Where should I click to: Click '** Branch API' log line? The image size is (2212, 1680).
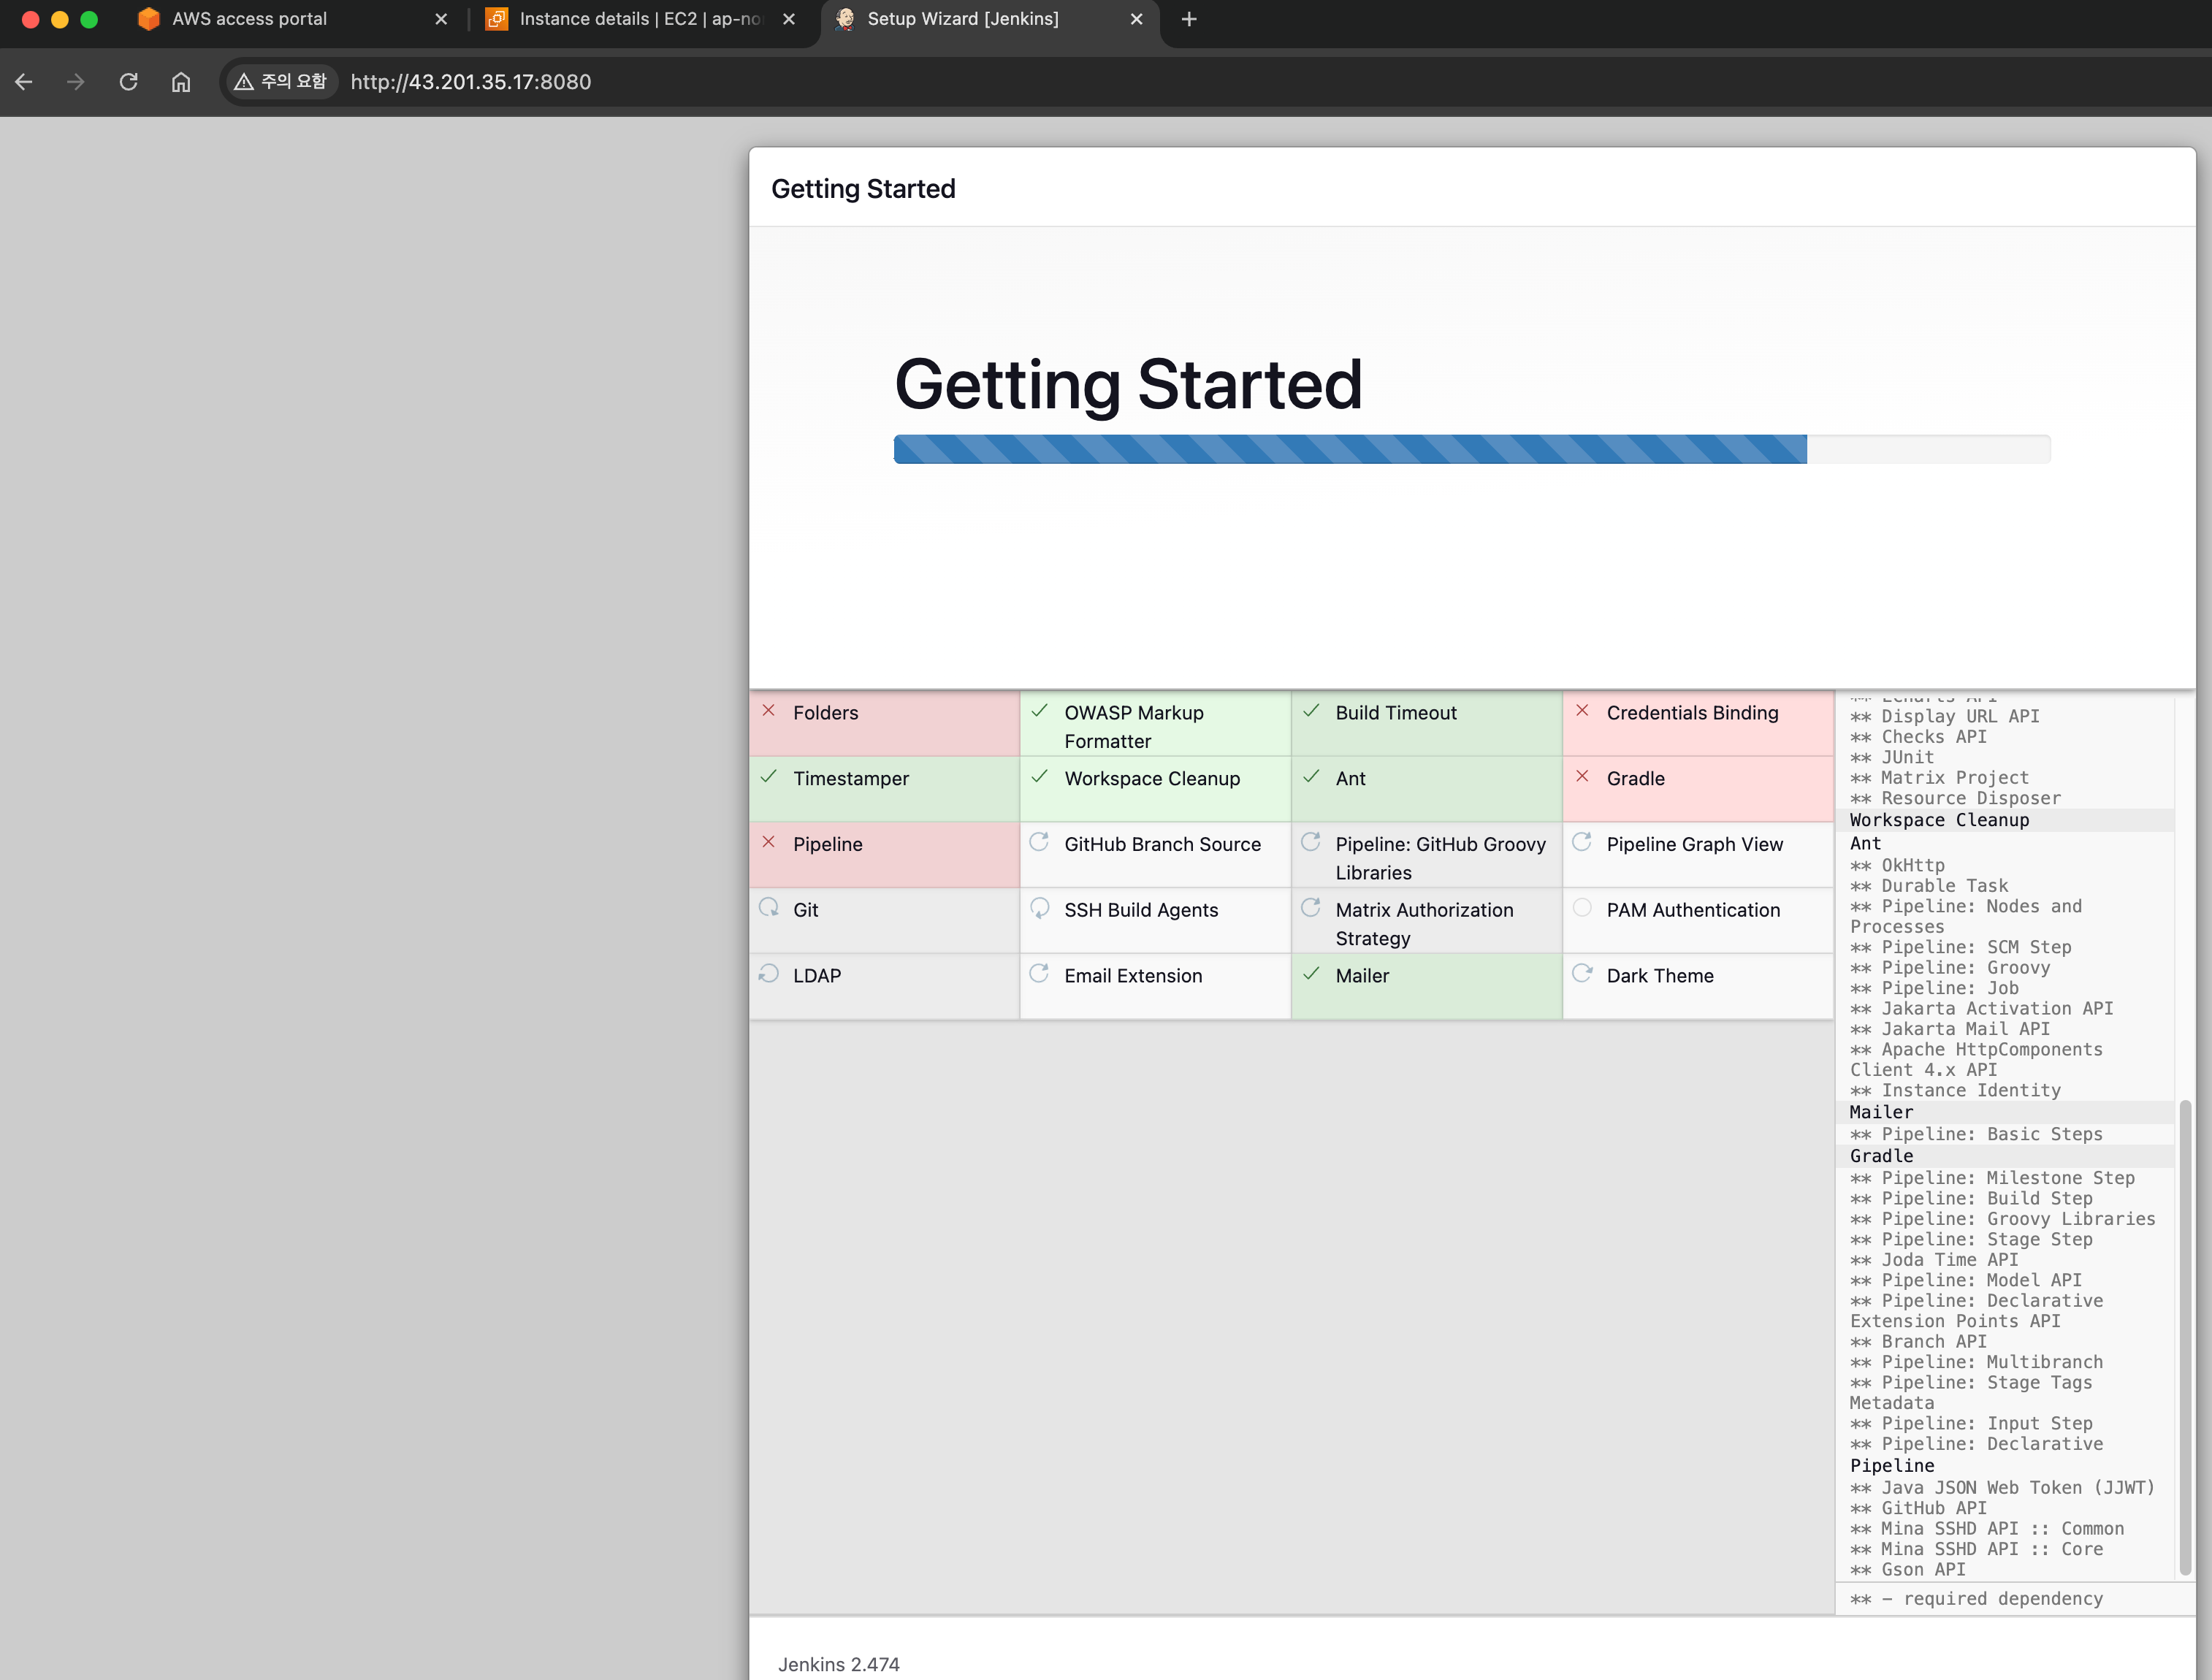point(1918,1342)
